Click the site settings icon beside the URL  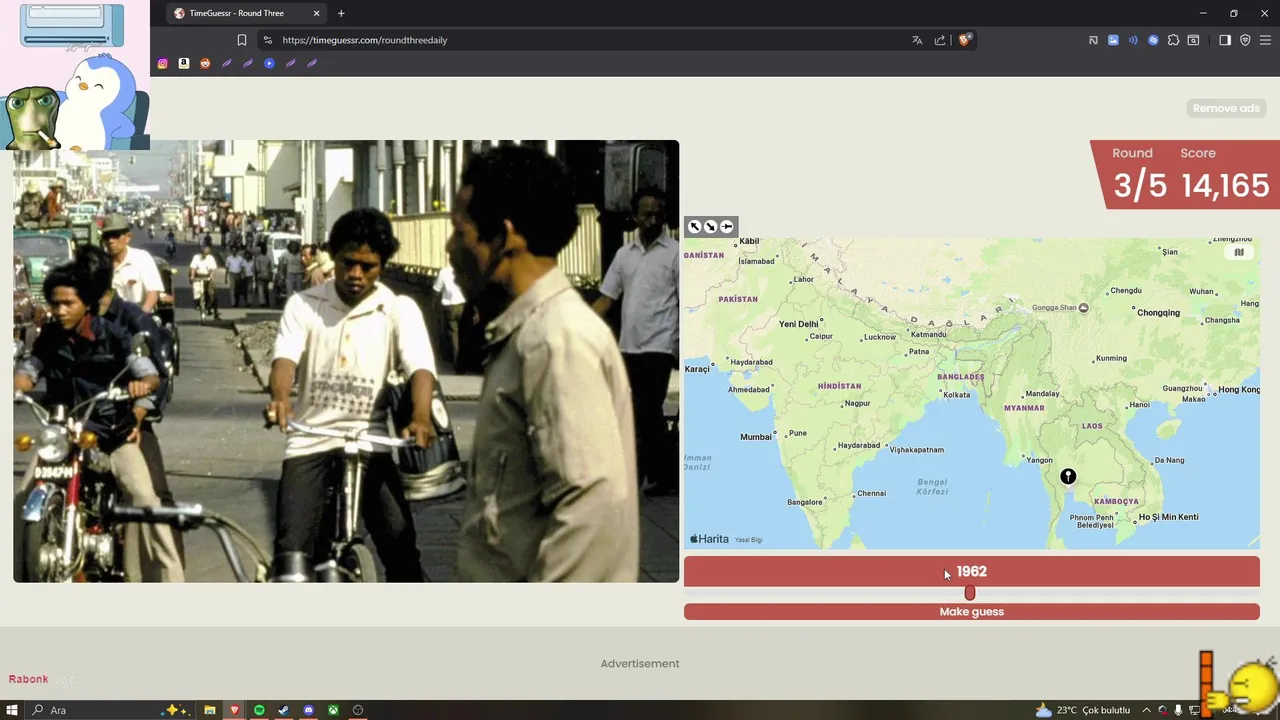point(267,40)
